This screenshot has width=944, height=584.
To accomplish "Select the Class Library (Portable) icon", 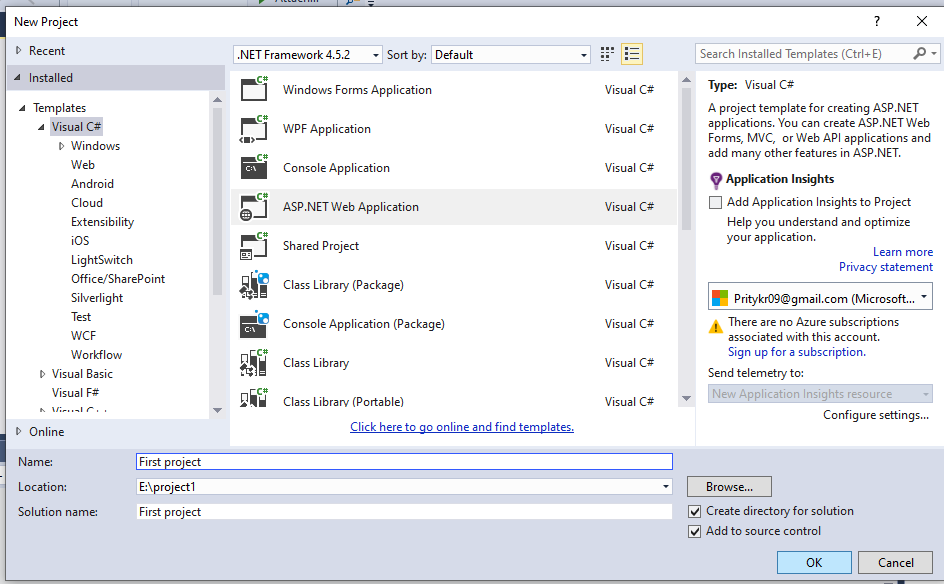I will click(254, 397).
